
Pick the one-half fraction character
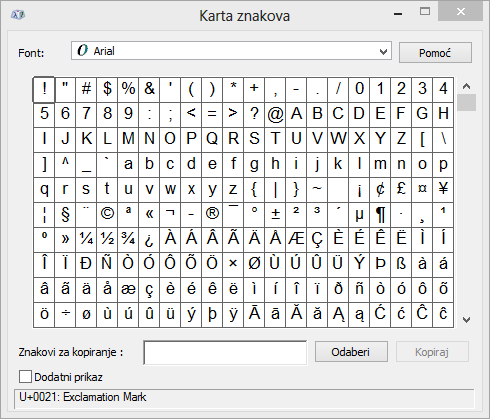pos(107,240)
